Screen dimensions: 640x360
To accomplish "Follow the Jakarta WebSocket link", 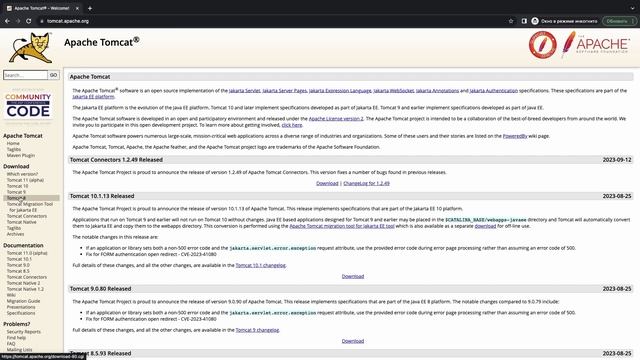I will tap(393, 91).
